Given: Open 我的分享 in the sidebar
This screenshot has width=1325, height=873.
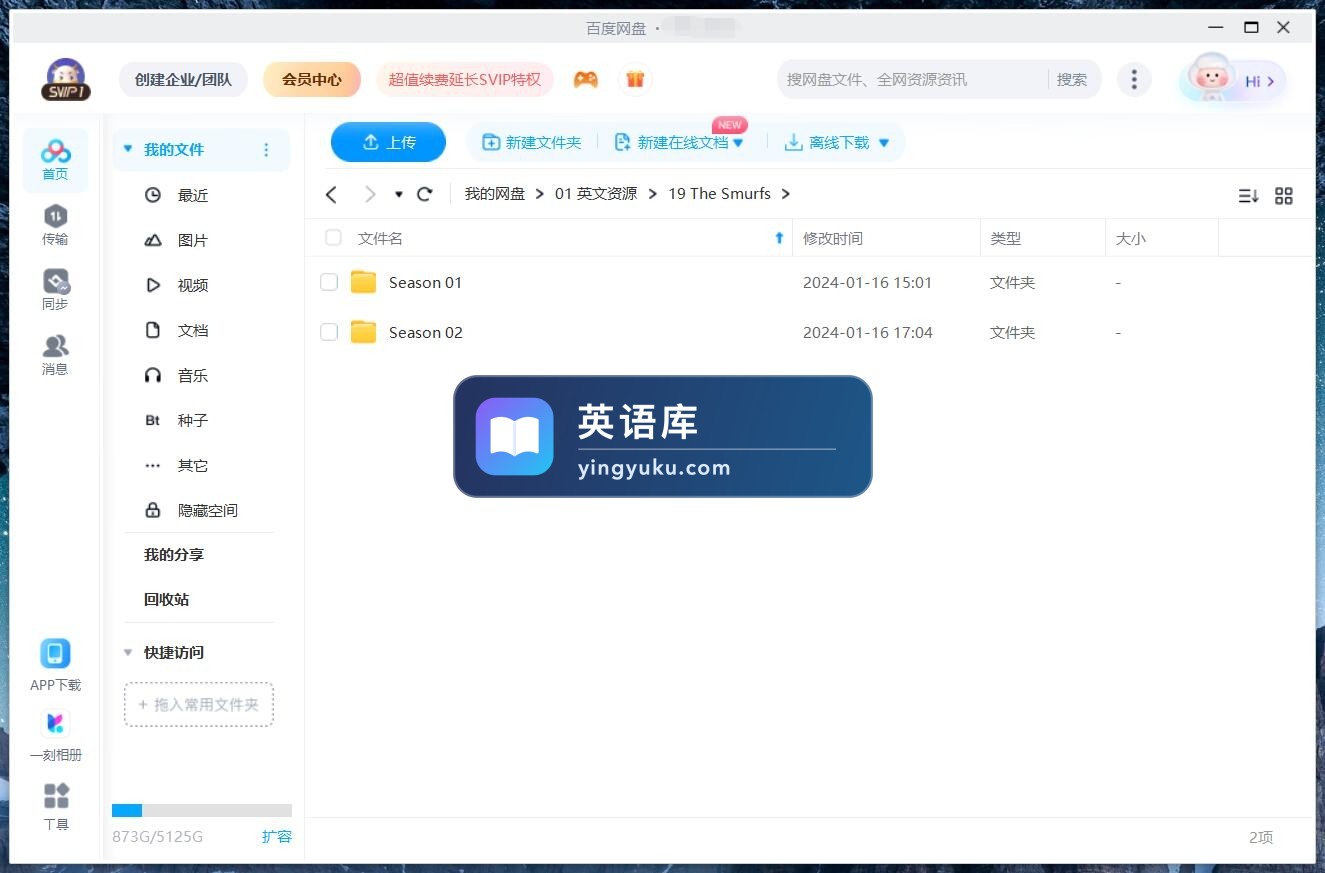Looking at the screenshot, I should coord(174,554).
